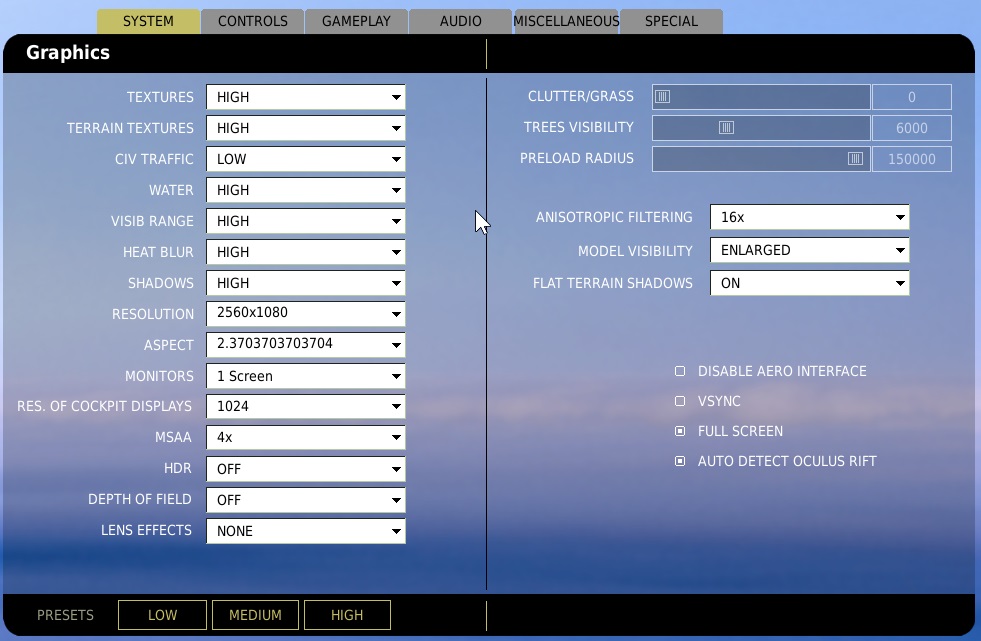Open the MISCELLANEOUS tab

coord(566,21)
